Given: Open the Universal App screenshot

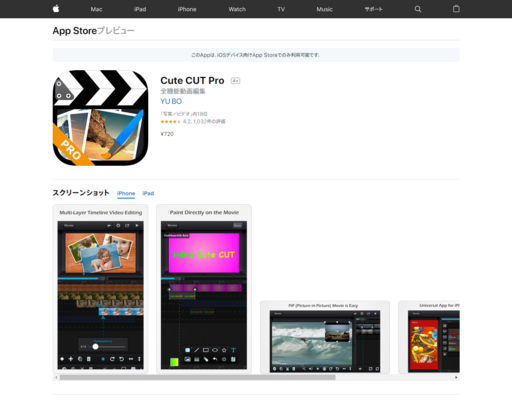Looking at the screenshot, I should click(429, 337).
